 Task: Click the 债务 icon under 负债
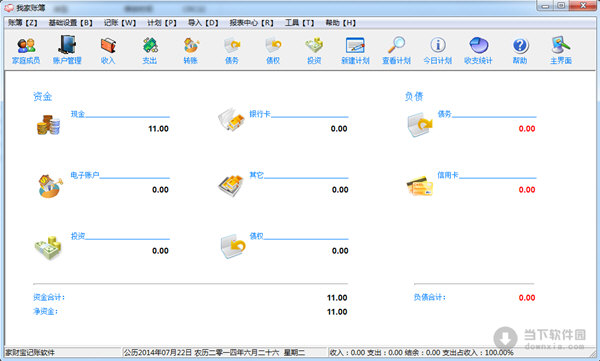(x=420, y=124)
